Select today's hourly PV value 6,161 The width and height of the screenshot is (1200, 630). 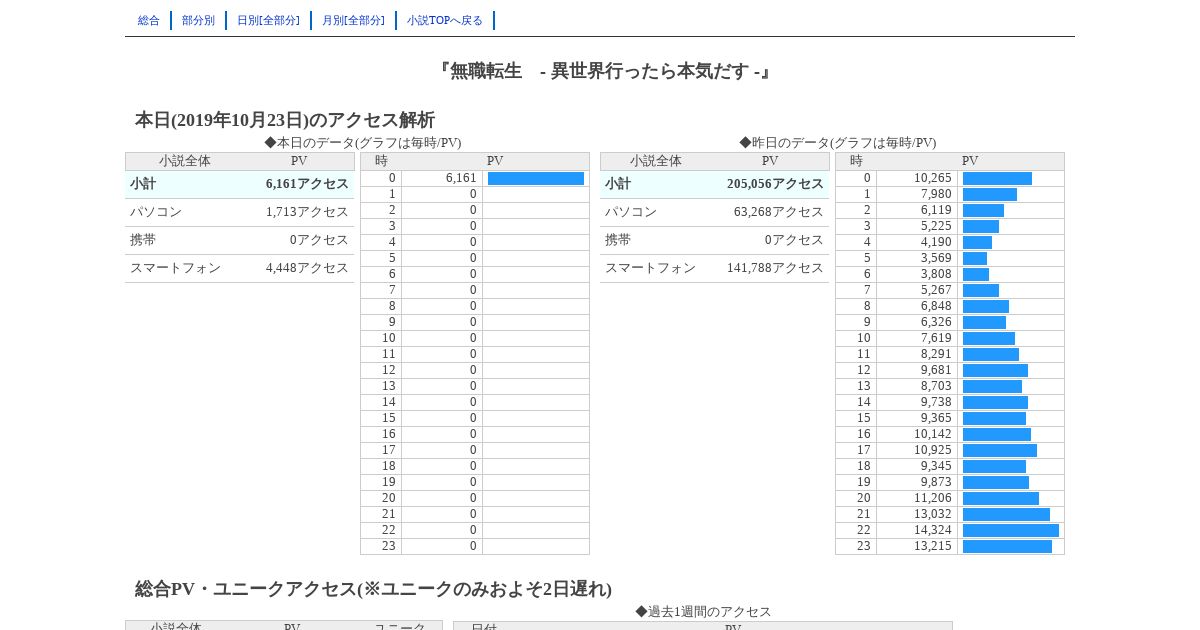(x=461, y=178)
